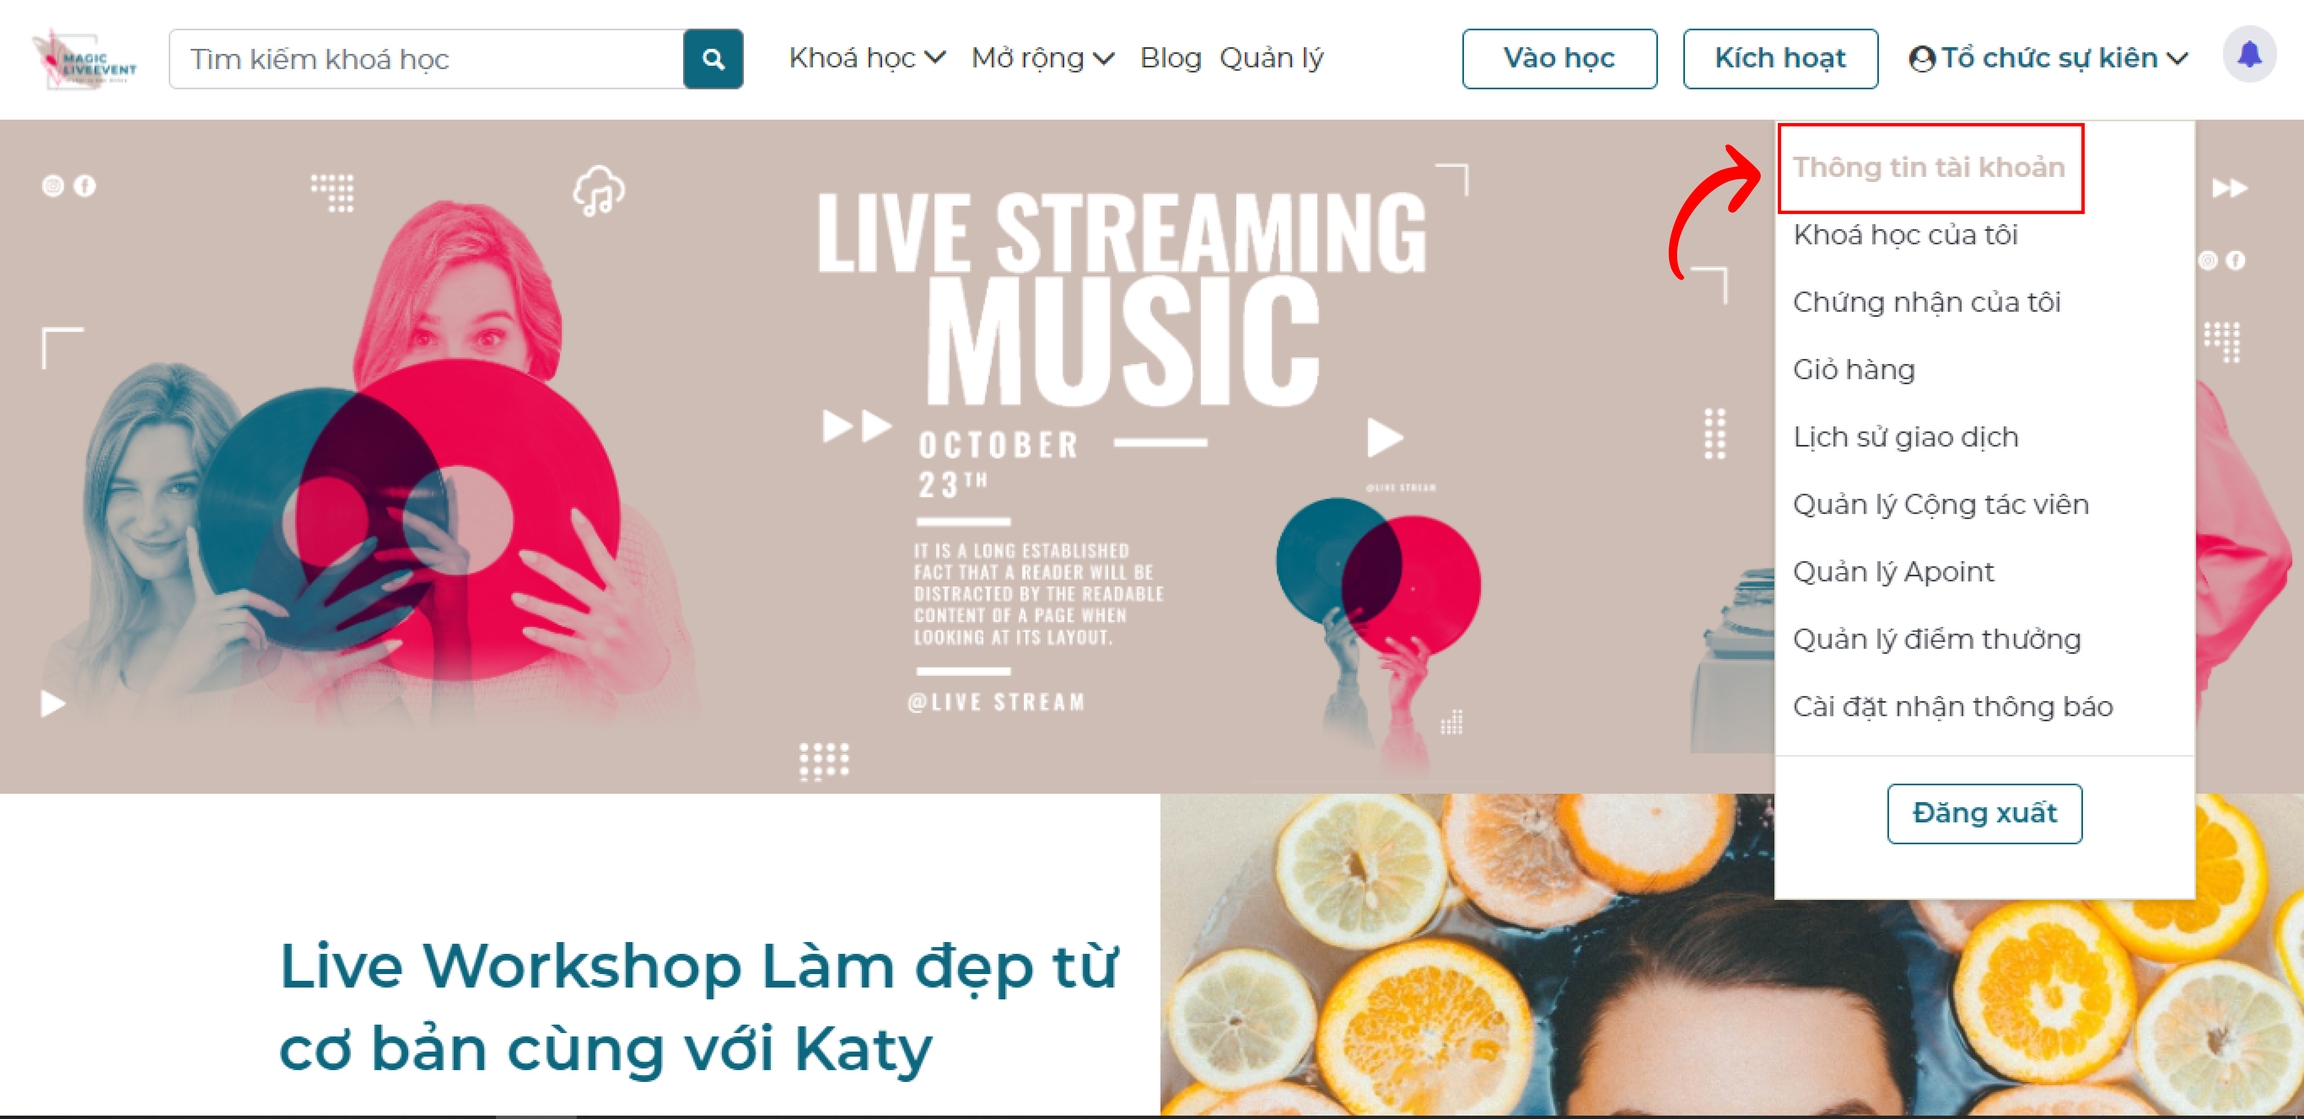Screen dimensions: 2304x1119
Task: Click the play triangle beside October line
Action: 1385,437
